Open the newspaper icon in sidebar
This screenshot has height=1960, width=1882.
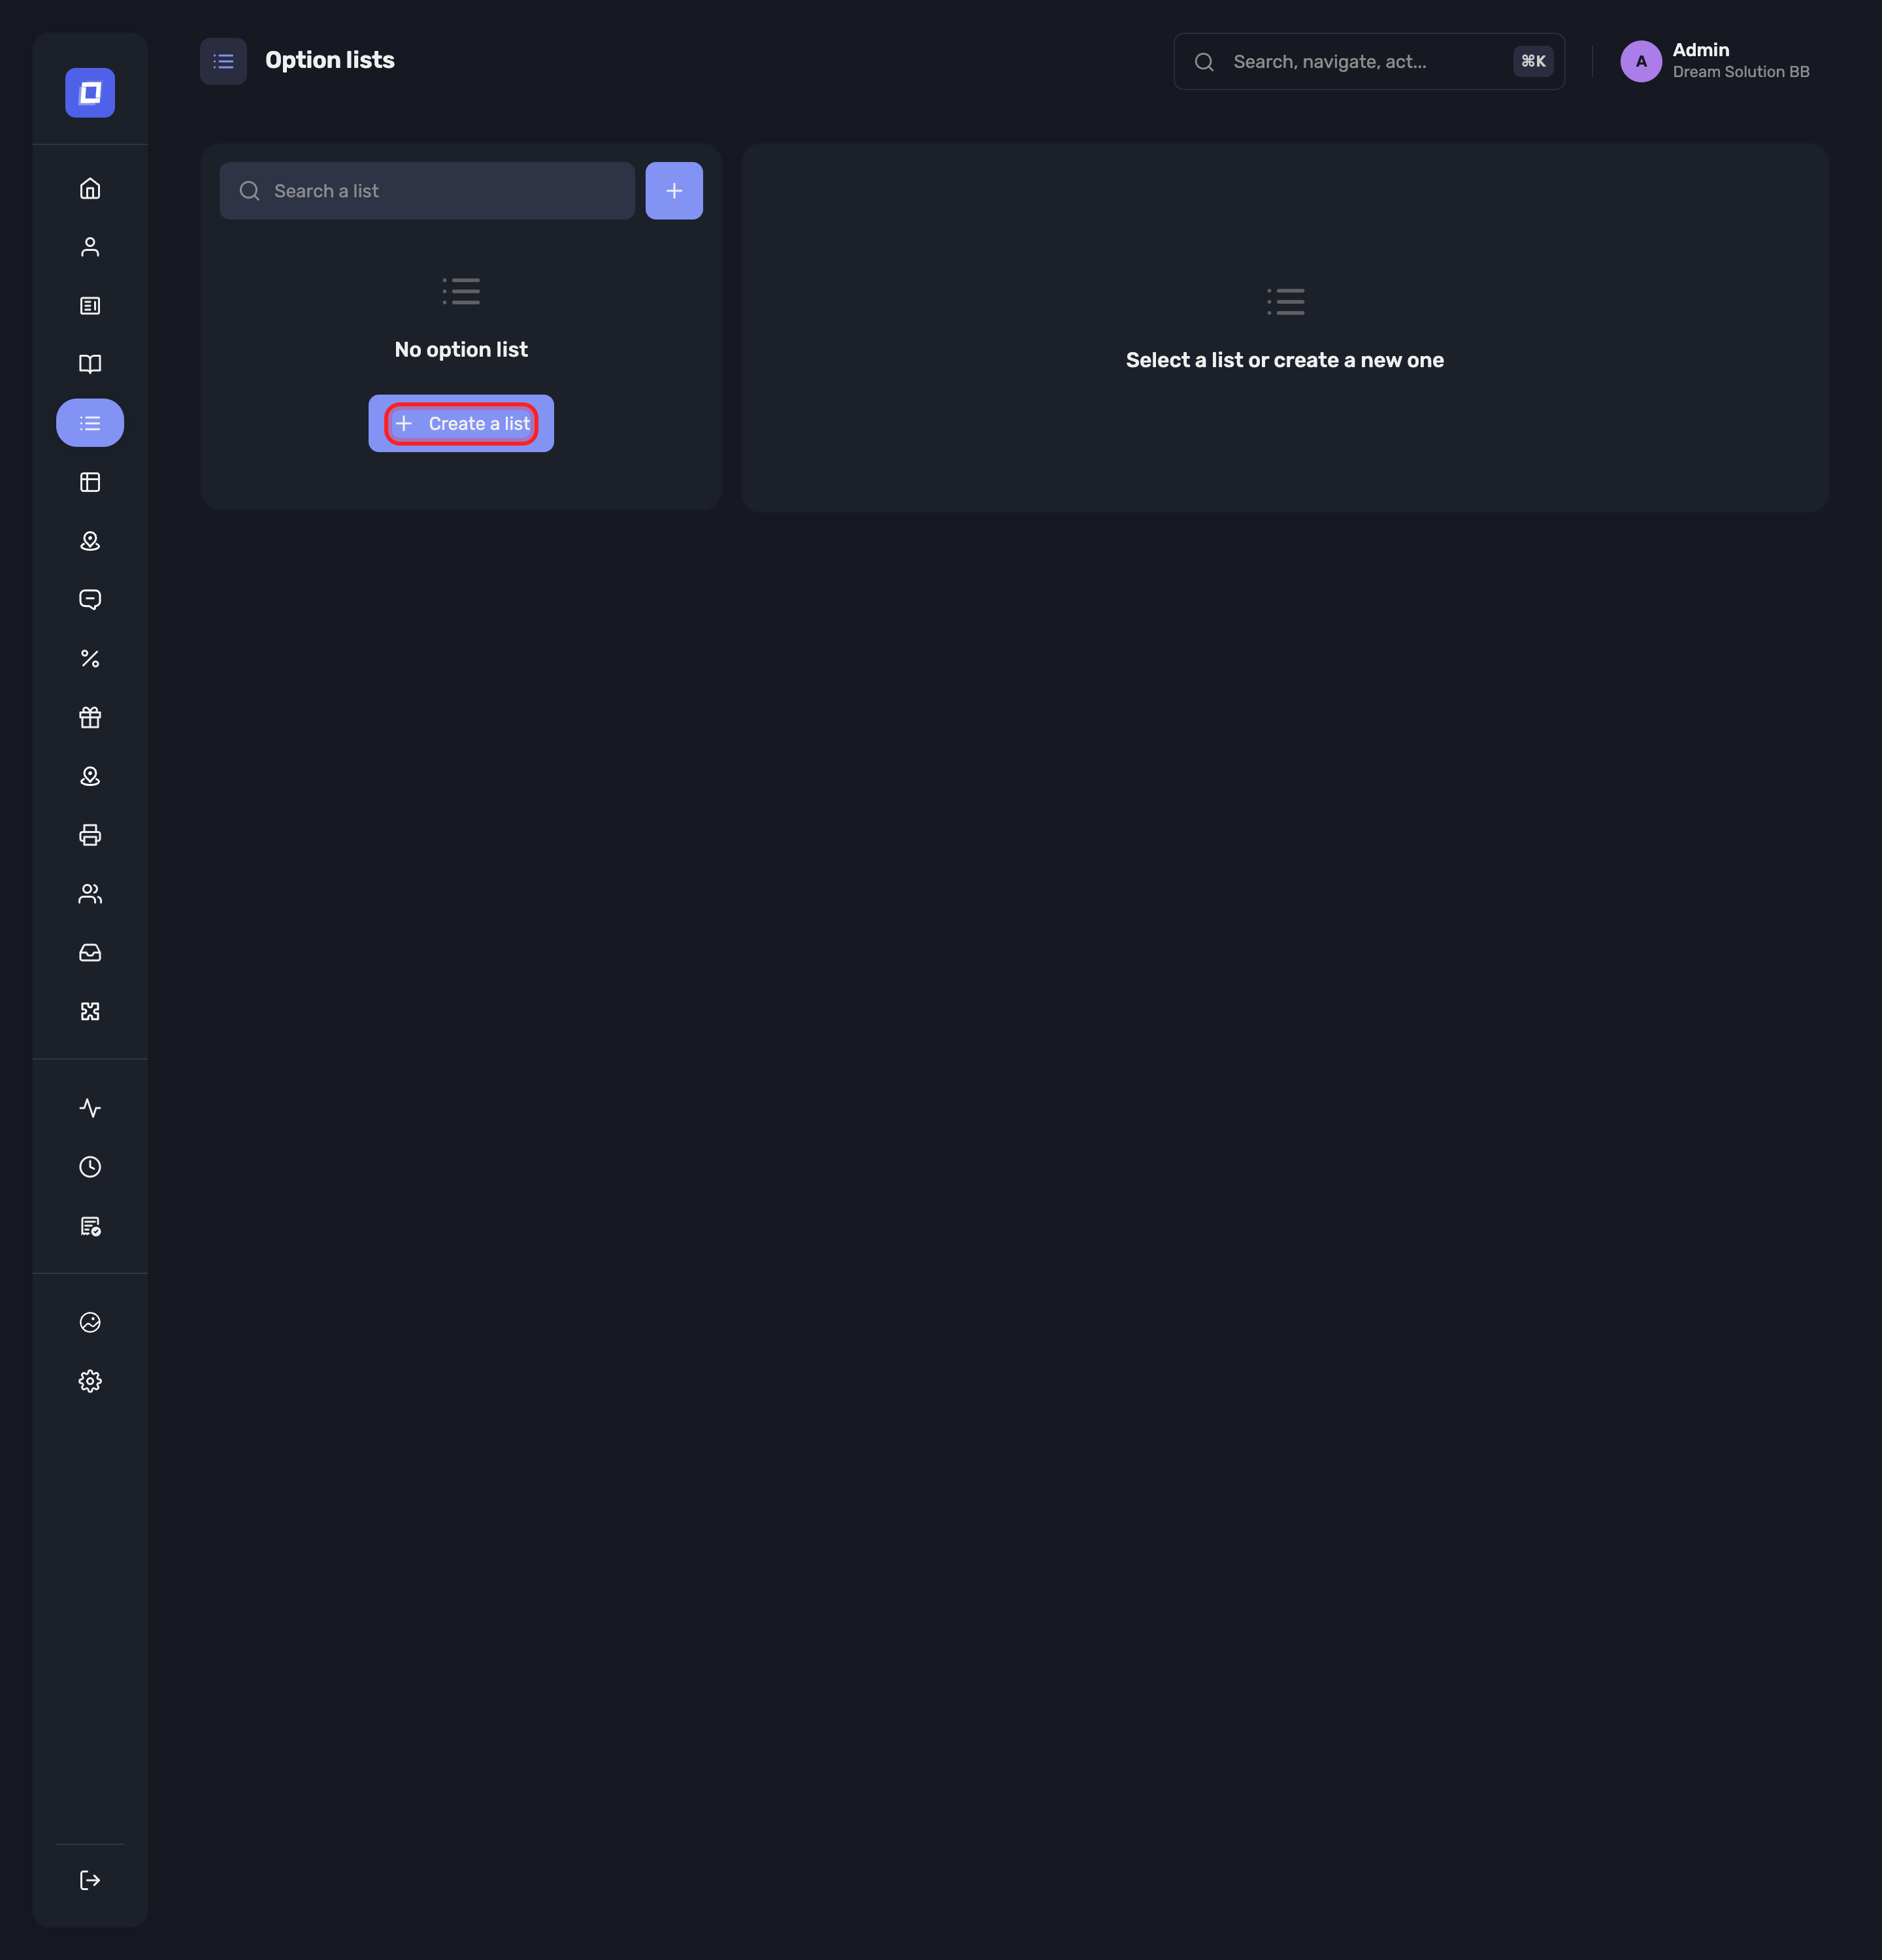click(90, 306)
